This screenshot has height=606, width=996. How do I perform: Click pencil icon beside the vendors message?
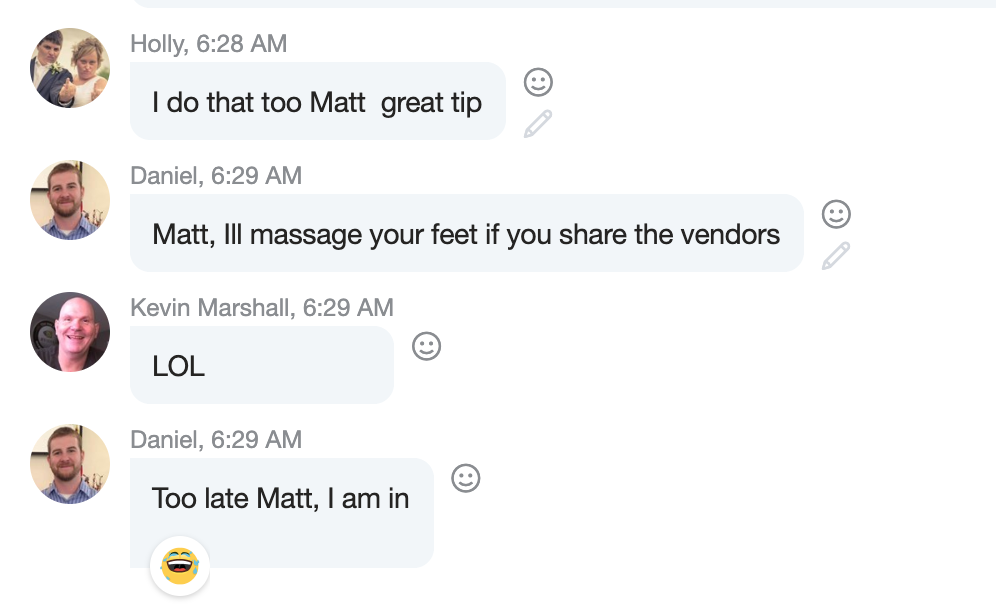coord(836,256)
